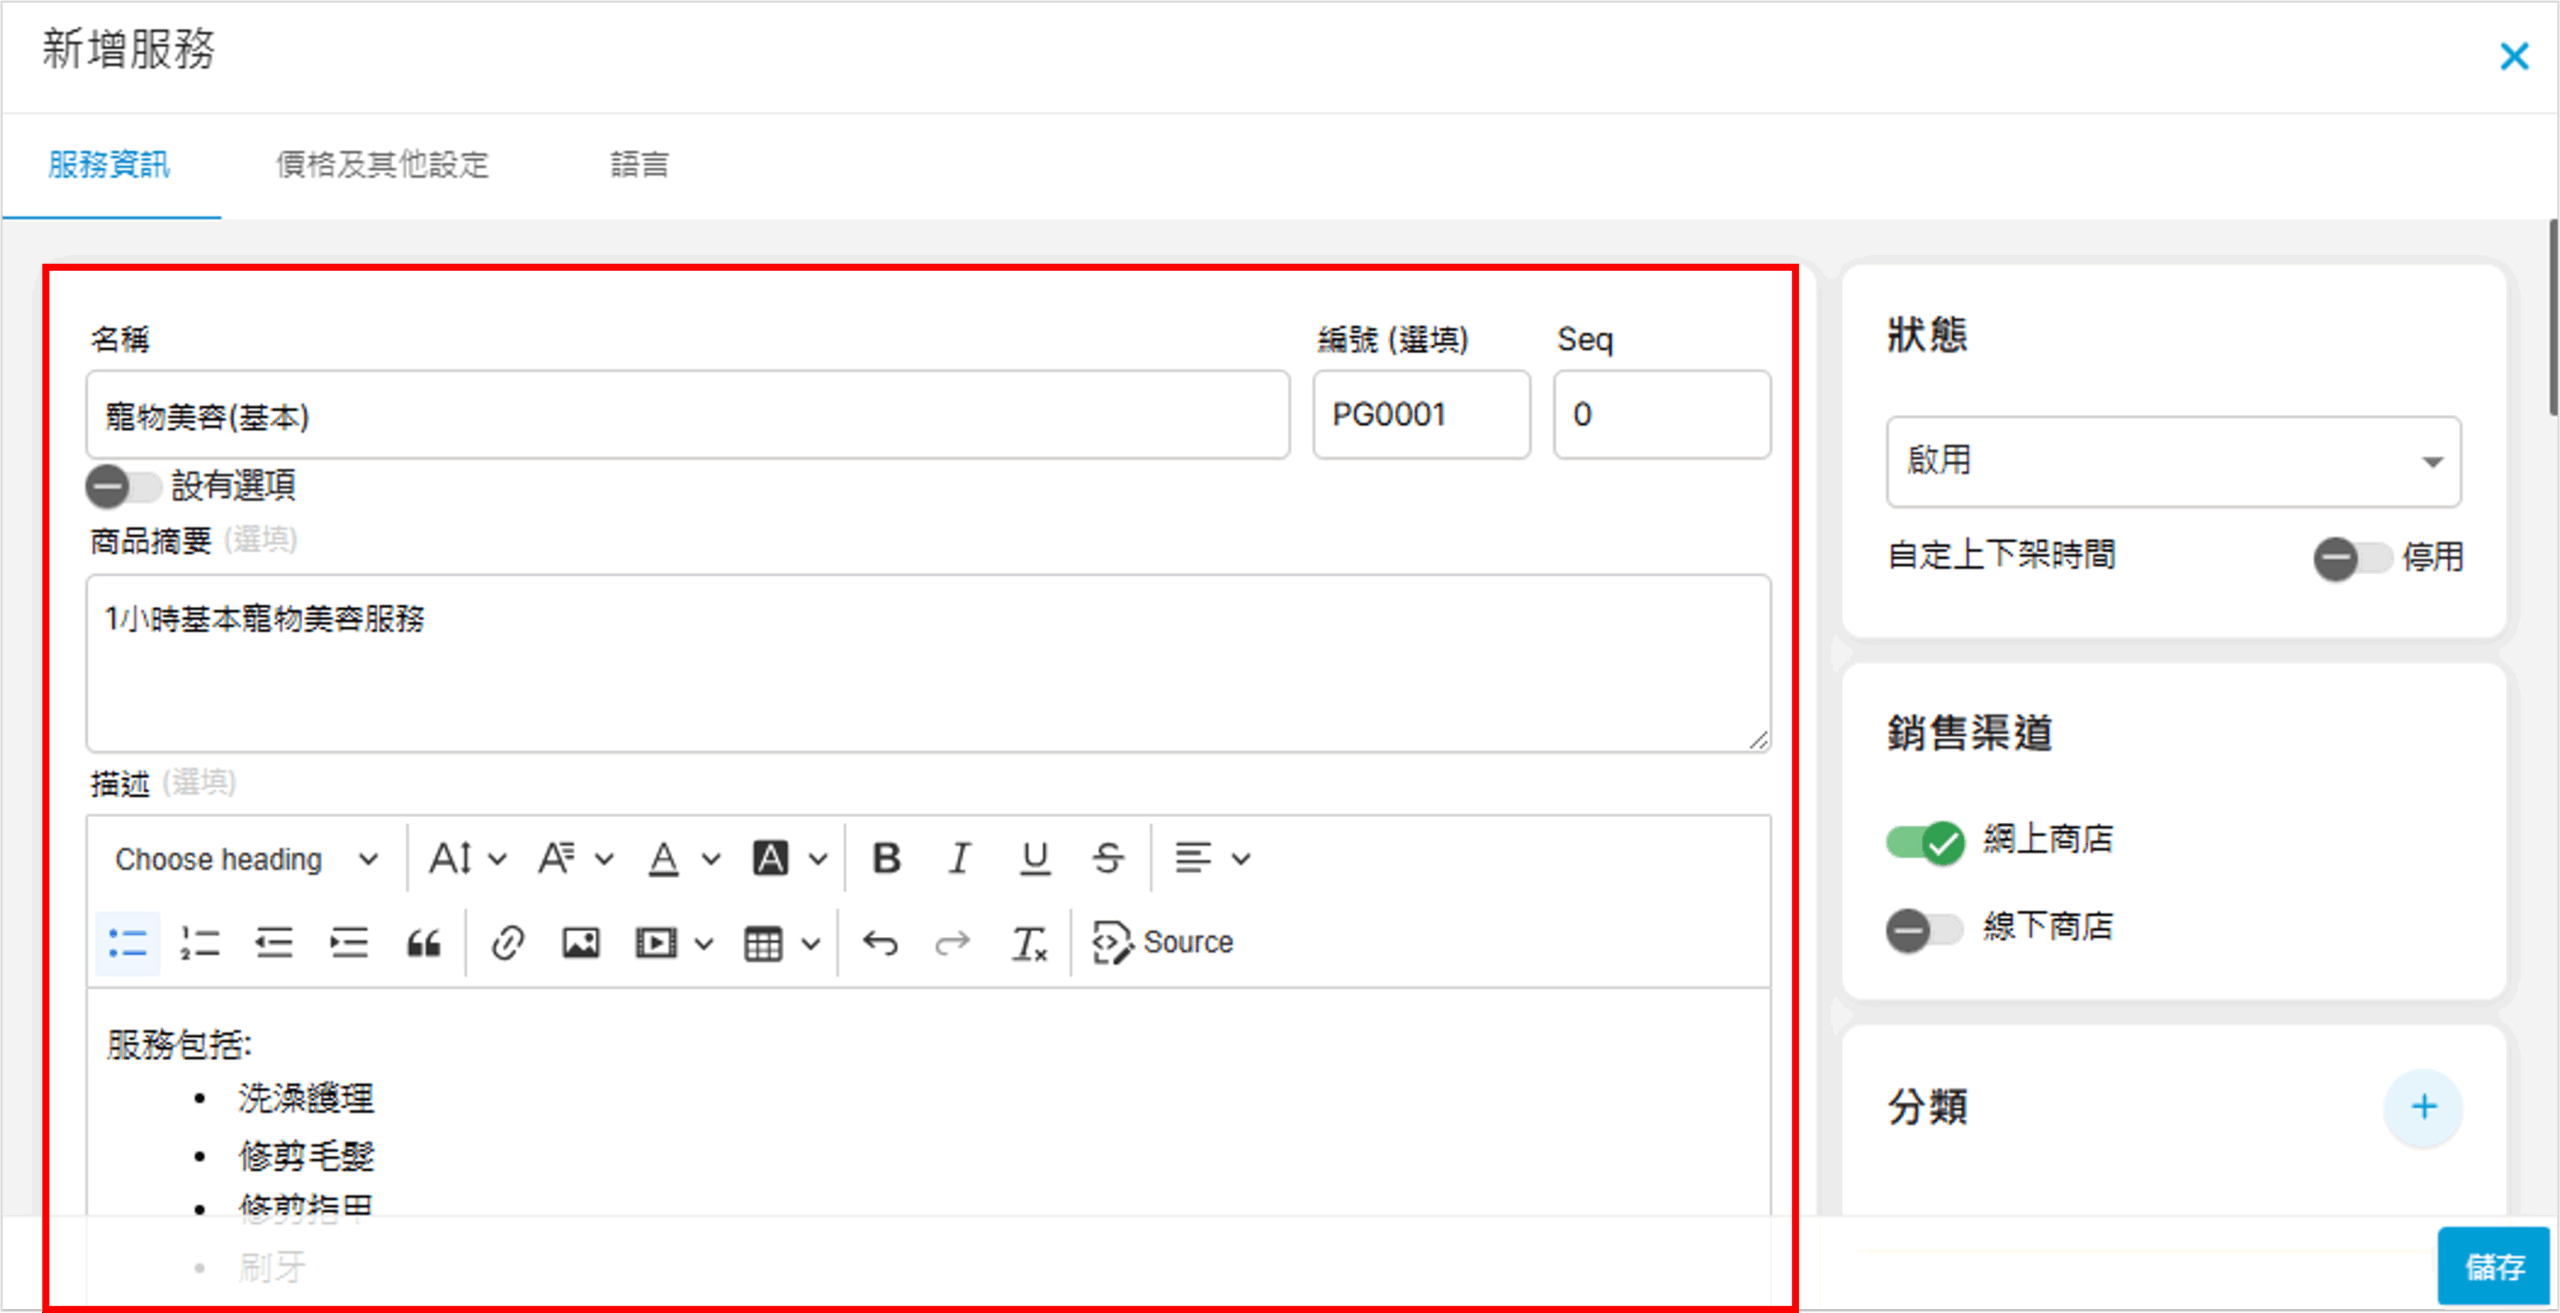Image resolution: width=2560 pixels, height=1313 pixels.
Task: Click the insert link icon
Action: point(508,943)
